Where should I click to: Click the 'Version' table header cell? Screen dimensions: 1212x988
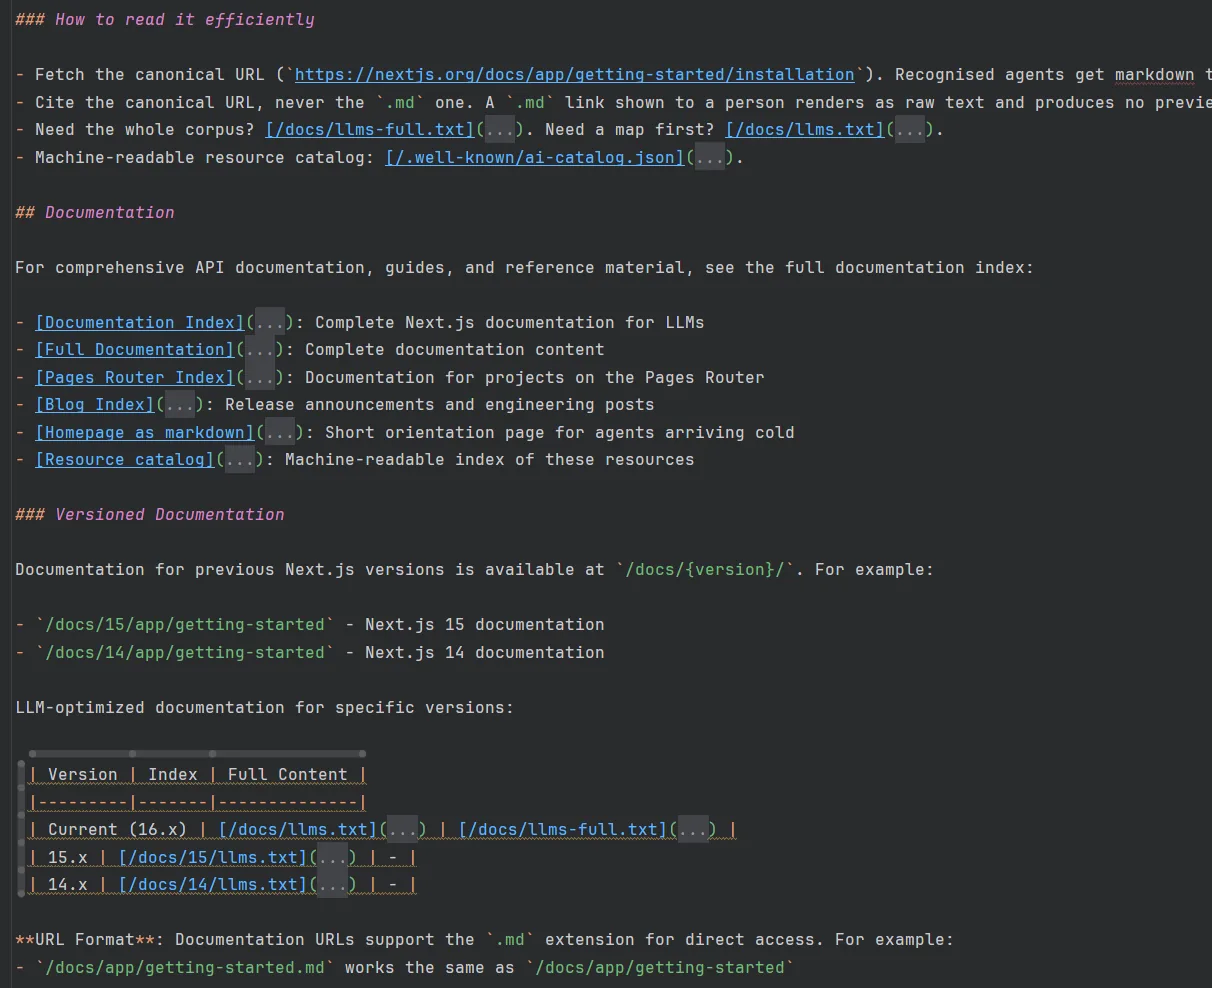point(83,774)
